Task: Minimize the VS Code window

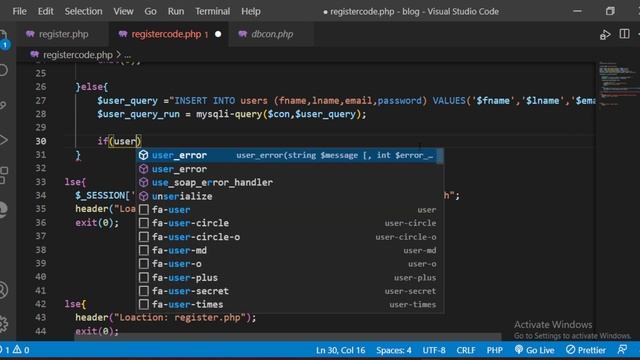Action: click(578, 11)
